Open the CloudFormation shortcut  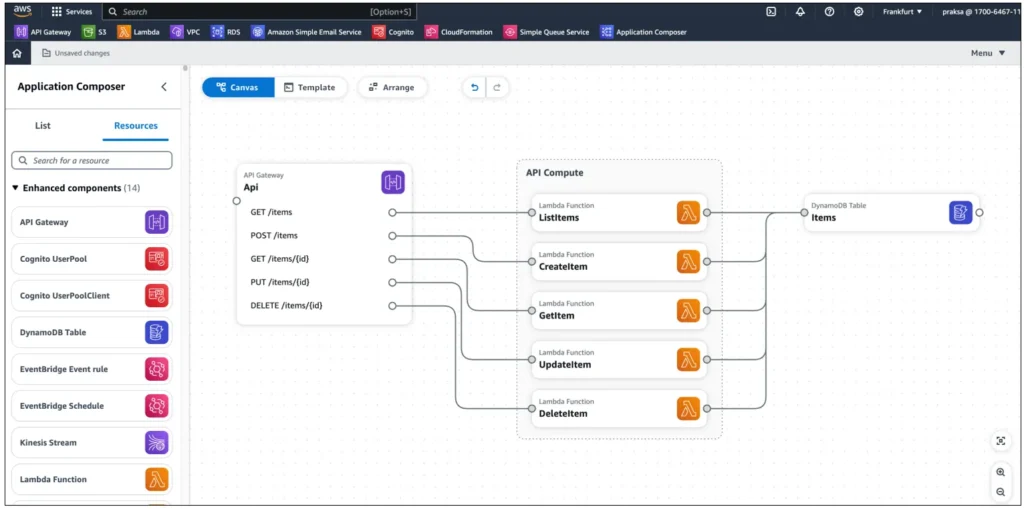pyautogui.click(x=458, y=31)
